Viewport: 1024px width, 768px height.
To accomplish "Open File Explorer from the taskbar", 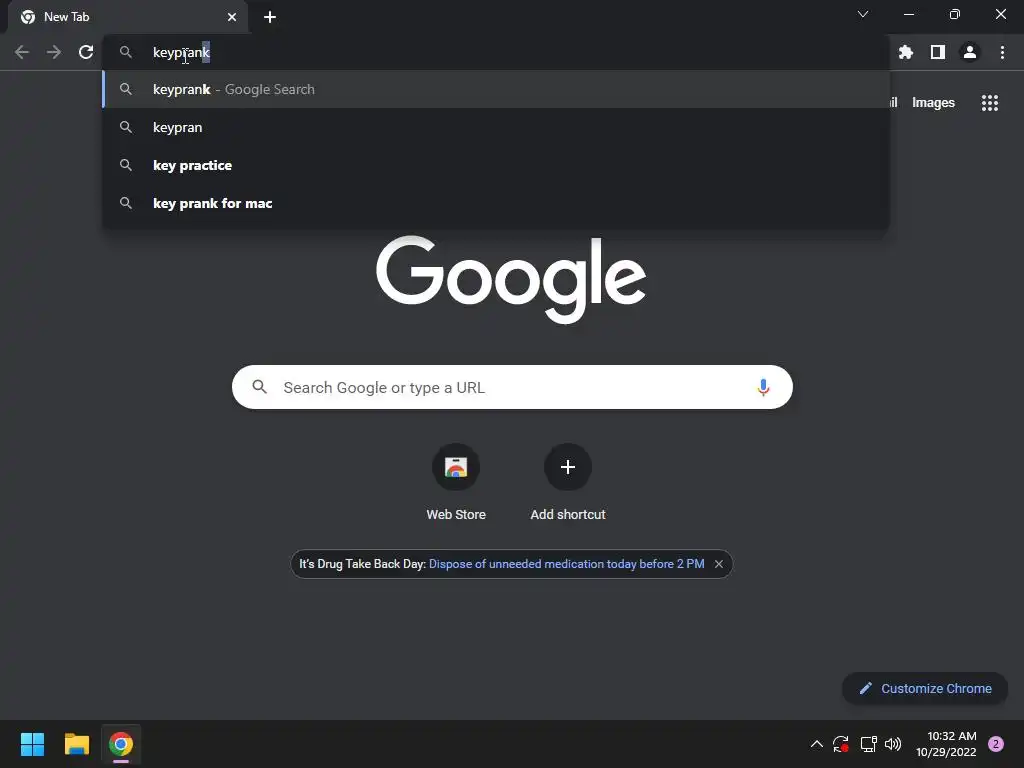I will tap(76, 744).
